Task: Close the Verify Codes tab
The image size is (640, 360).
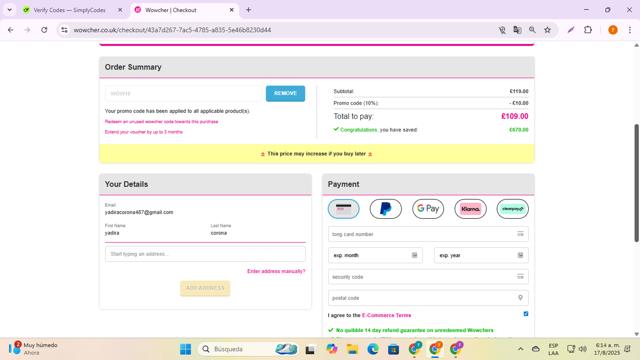Action: [120, 10]
